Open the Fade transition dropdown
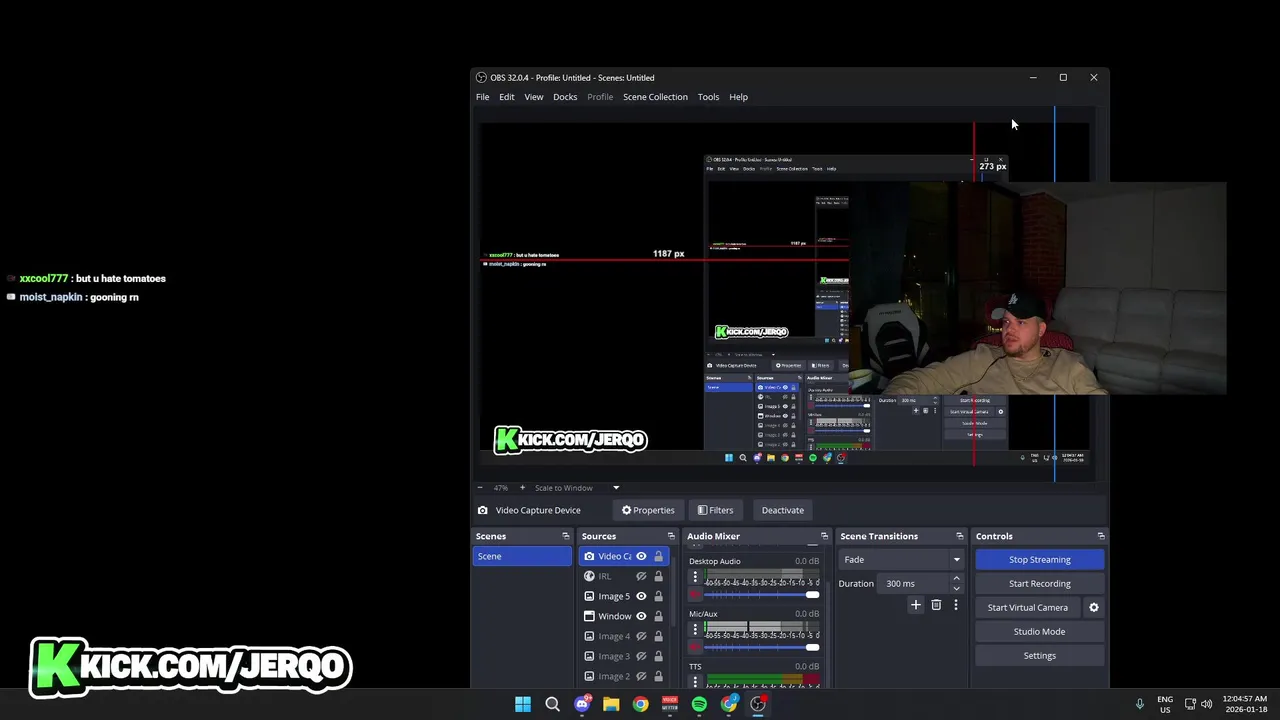The width and height of the screenshot is (1280, 720). 902,560
